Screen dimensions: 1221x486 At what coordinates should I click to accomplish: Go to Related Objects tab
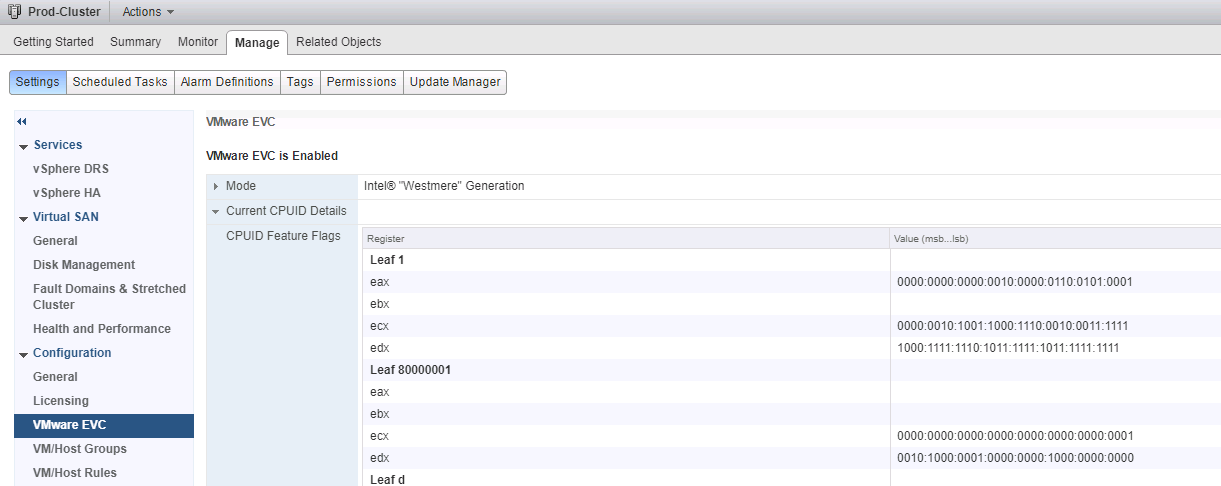click(x=338, y=42)
